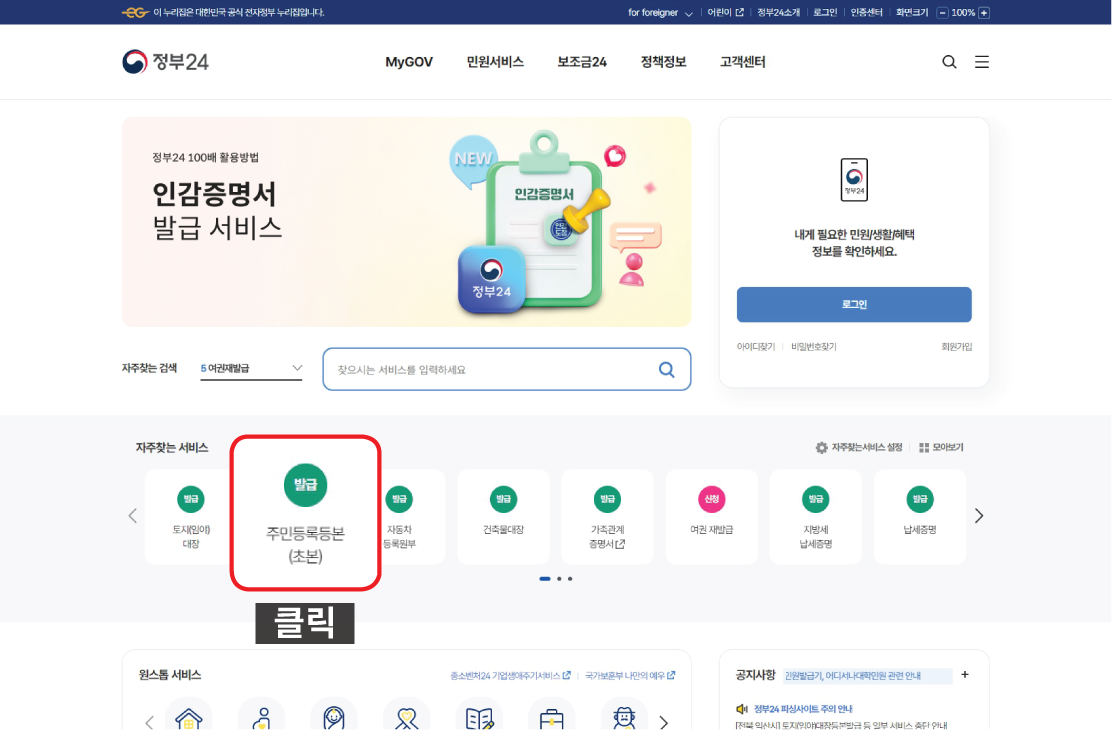Open the highlighted 공지사항 headline notice

[853, 675]
